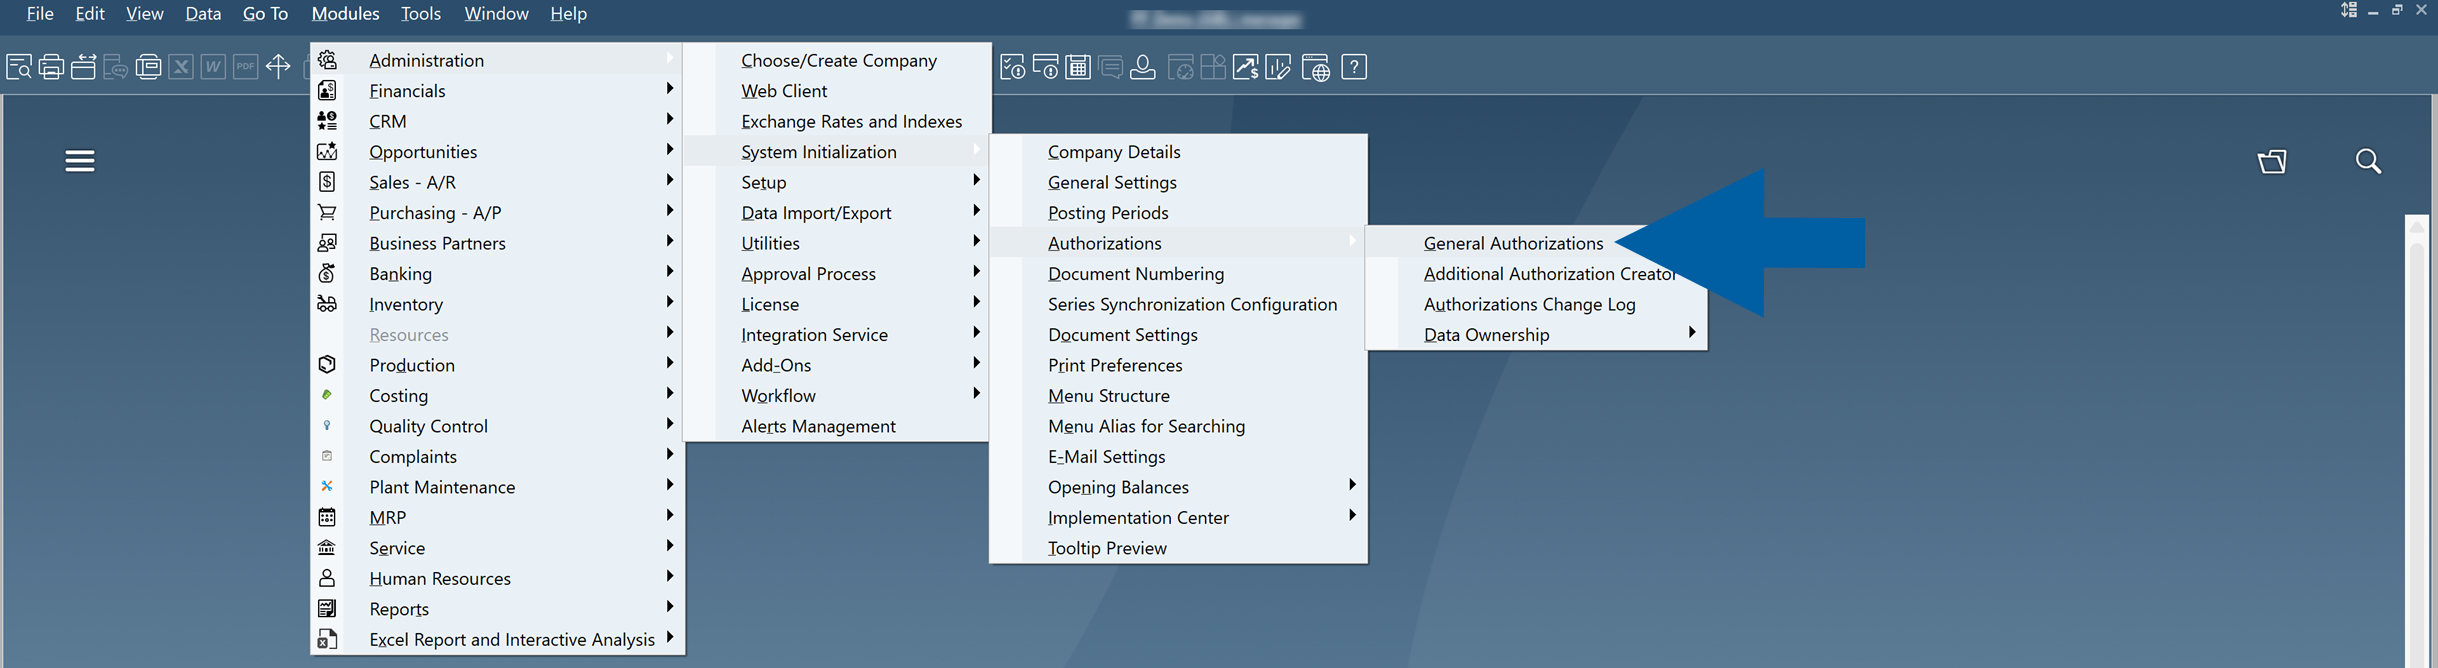2438x668 pixels.
Task: Choose Company Details menu entry
Action: coord(1114,152)
